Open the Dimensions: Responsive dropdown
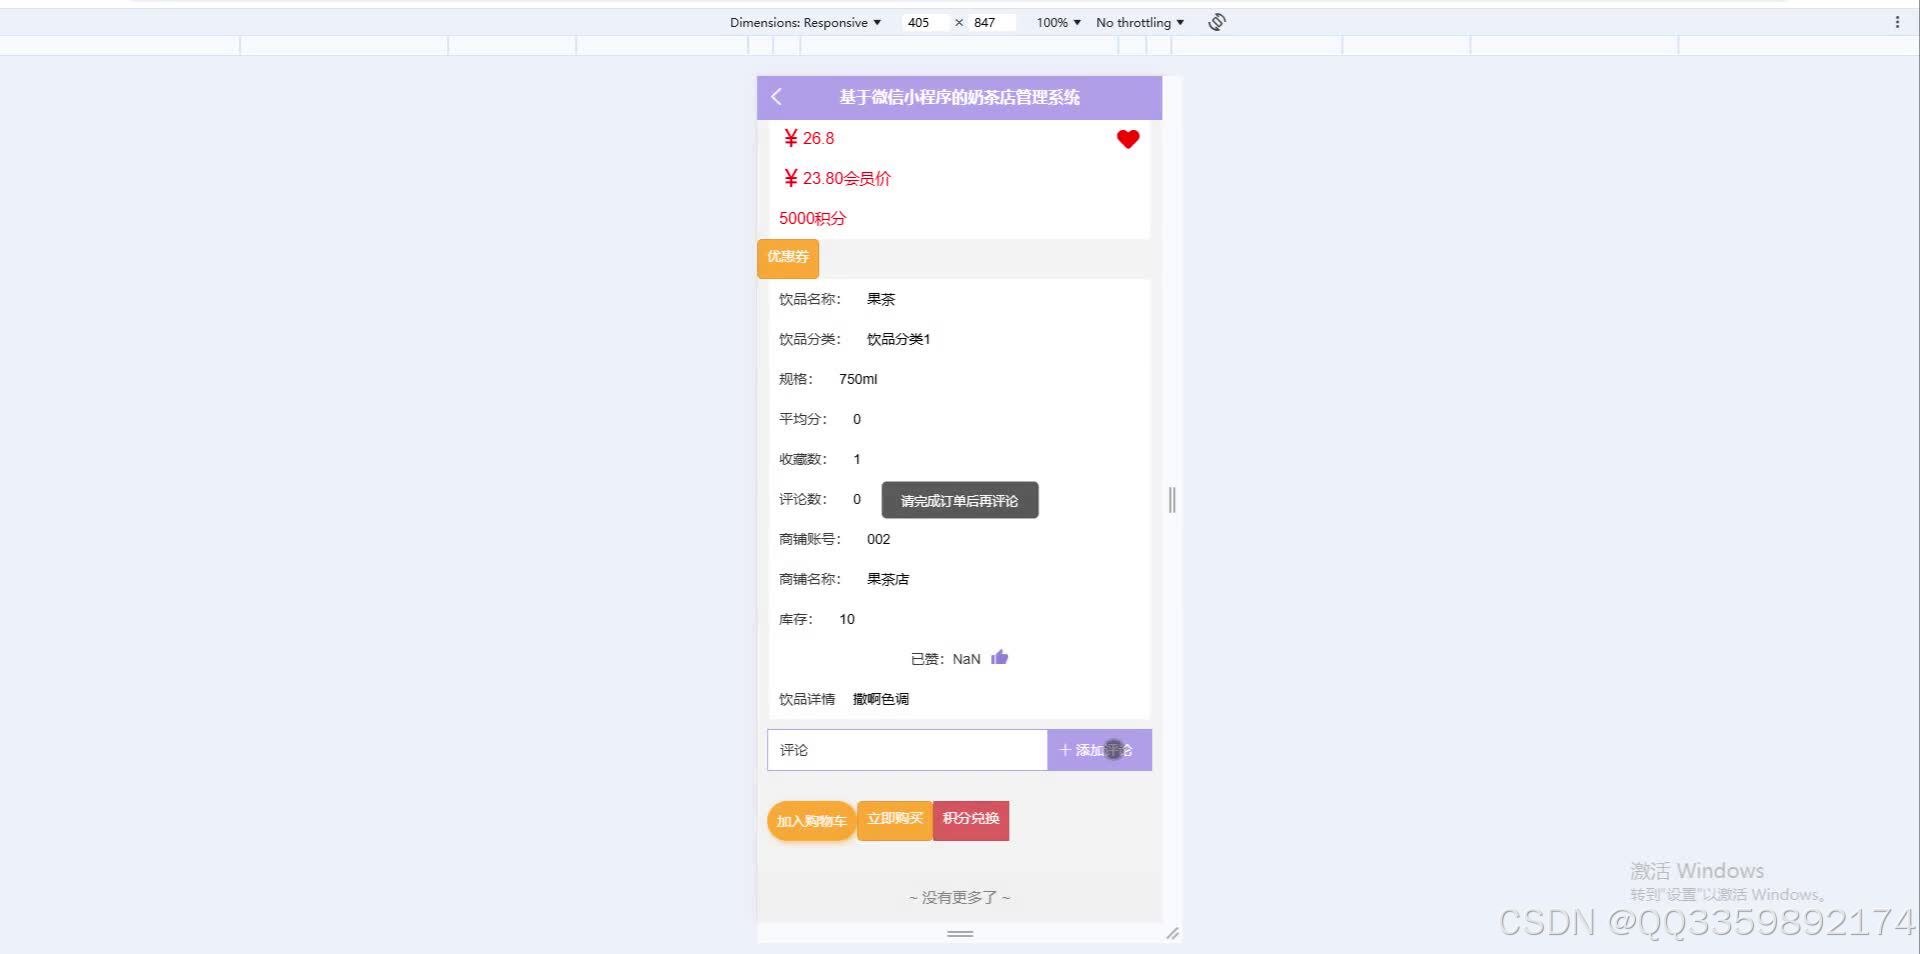 click(806, 22)
